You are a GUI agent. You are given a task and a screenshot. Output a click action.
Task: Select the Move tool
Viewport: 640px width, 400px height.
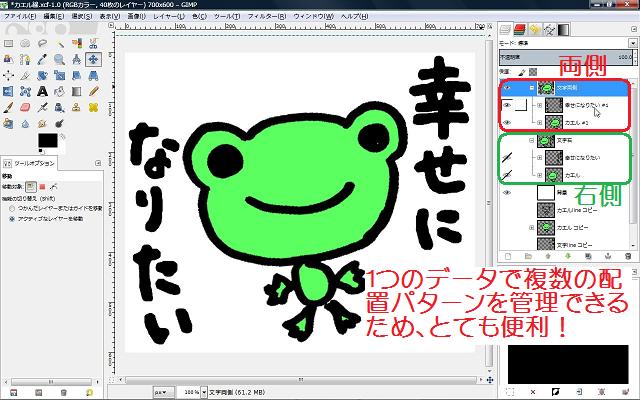93,60
